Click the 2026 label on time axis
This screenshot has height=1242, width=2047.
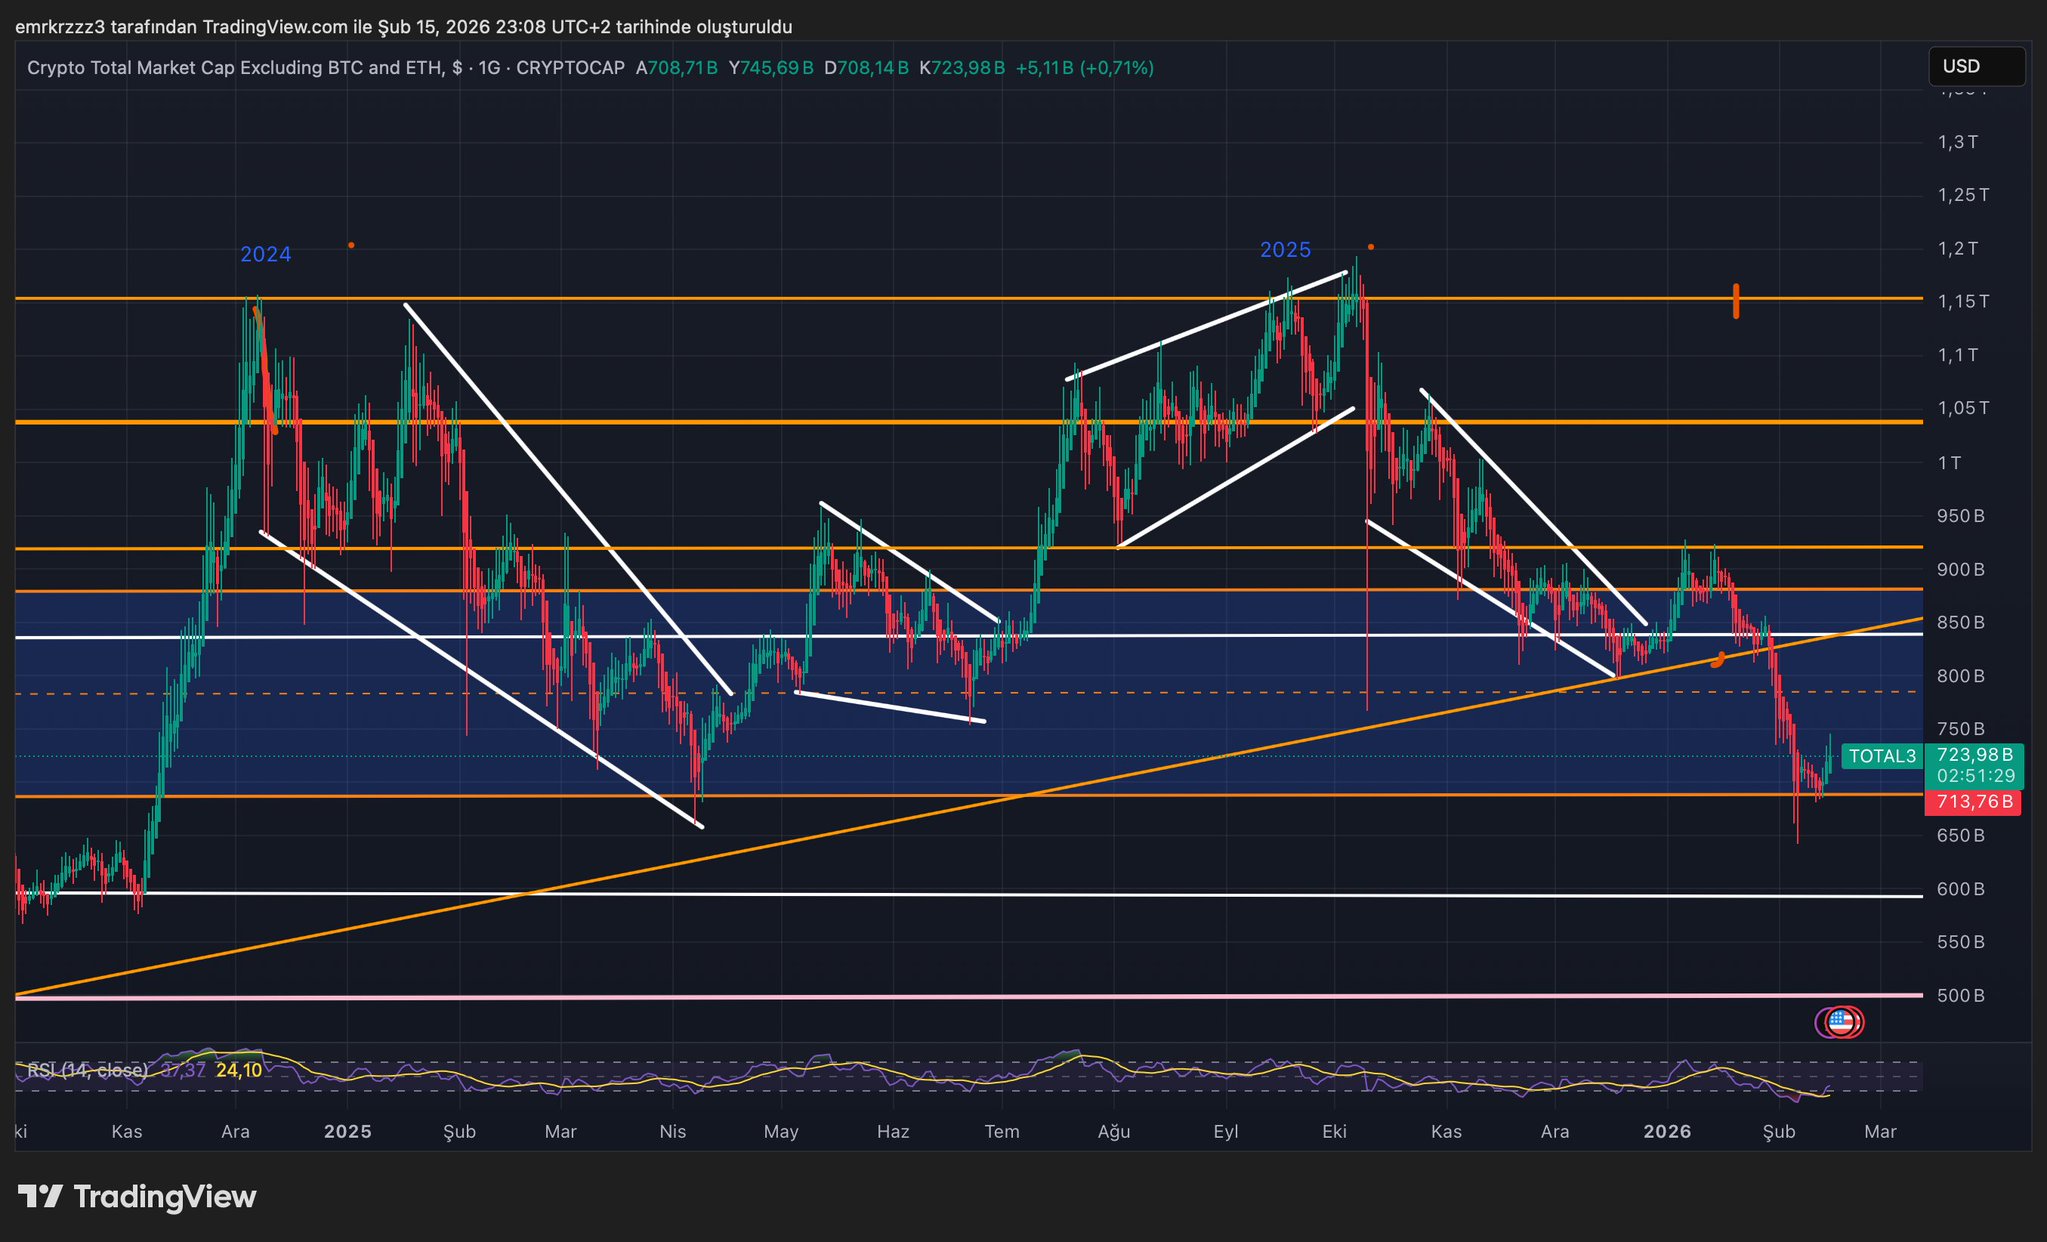coord(1668,1131)
